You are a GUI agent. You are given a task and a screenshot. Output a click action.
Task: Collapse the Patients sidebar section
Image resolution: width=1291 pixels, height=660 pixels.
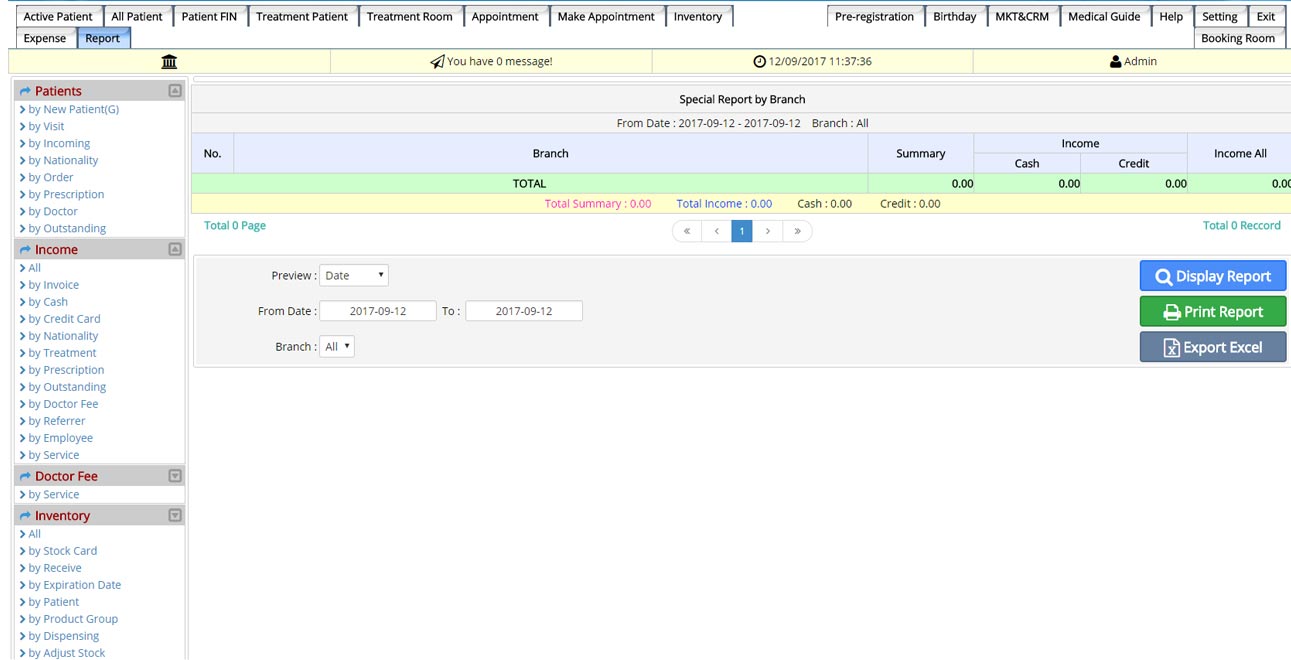pos(175,91)
